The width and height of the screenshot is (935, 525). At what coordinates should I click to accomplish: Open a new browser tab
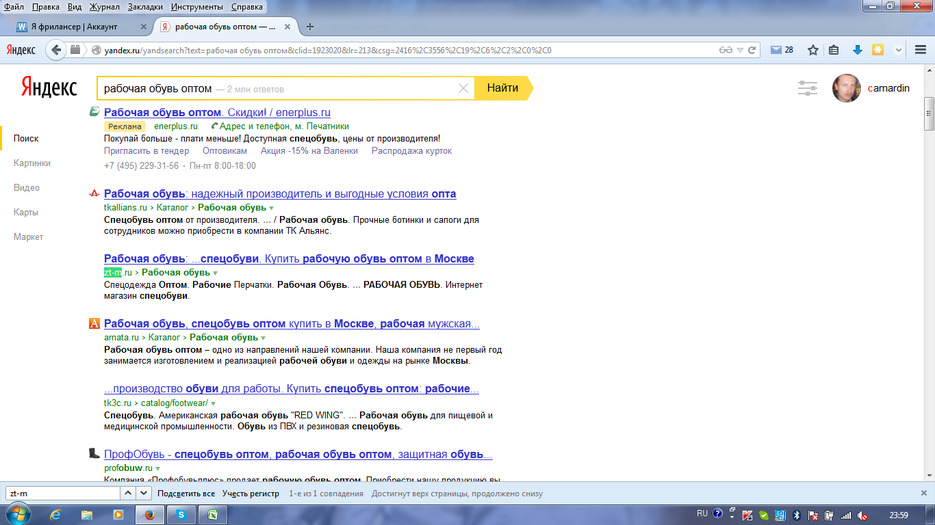[x=309, y=26]
